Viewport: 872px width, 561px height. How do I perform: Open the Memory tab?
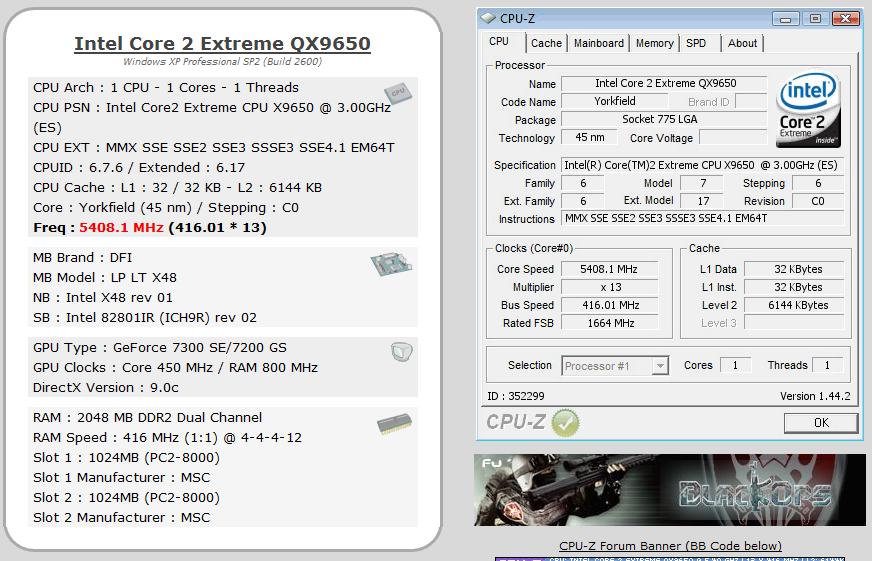point(655,43)
